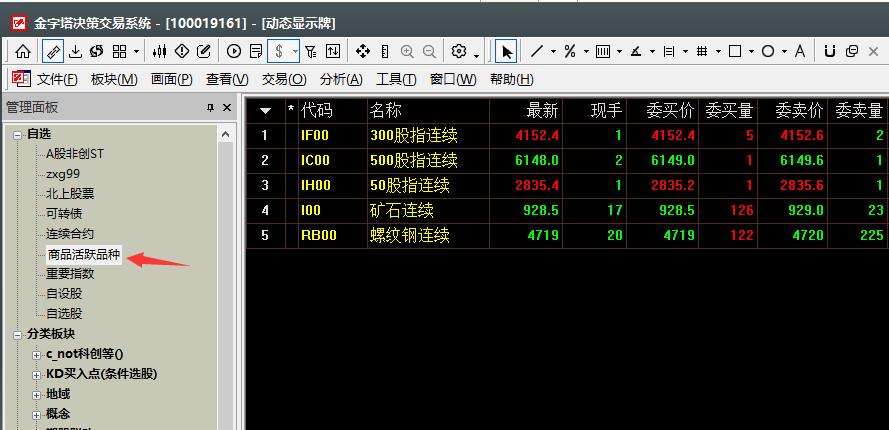Image resolution: width=889 pixels, height=430 pixels.
Task: Select 商品活跃品种 in the tree
Action: 84,255
